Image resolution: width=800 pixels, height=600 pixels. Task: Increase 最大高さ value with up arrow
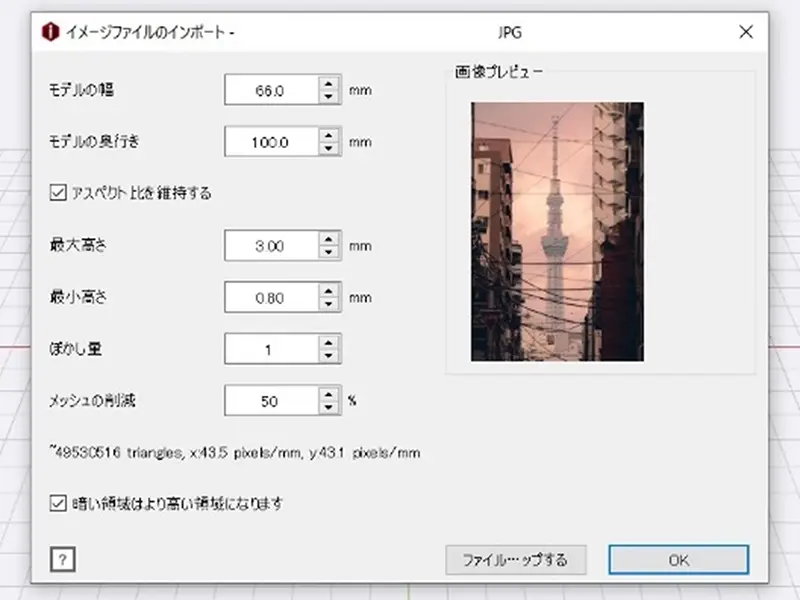tap(330, 239)
